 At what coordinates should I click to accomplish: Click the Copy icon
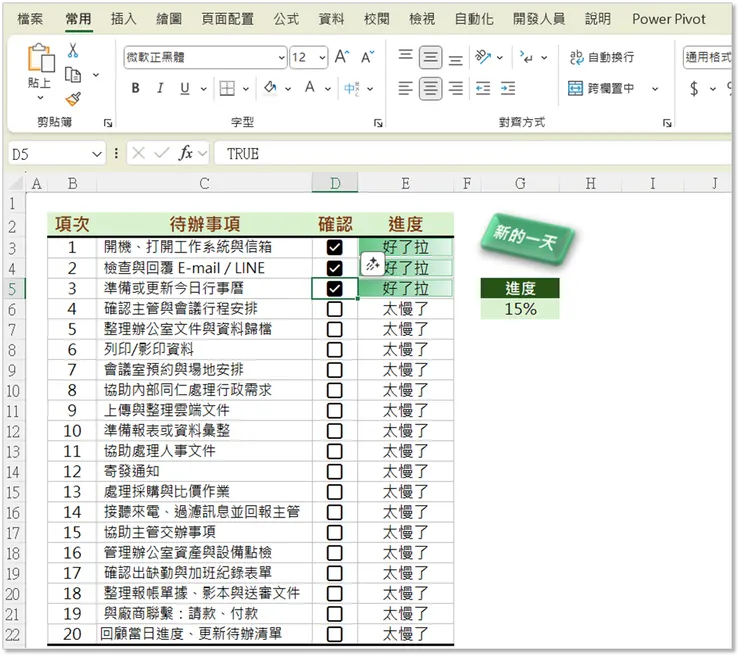pos(73,75)
